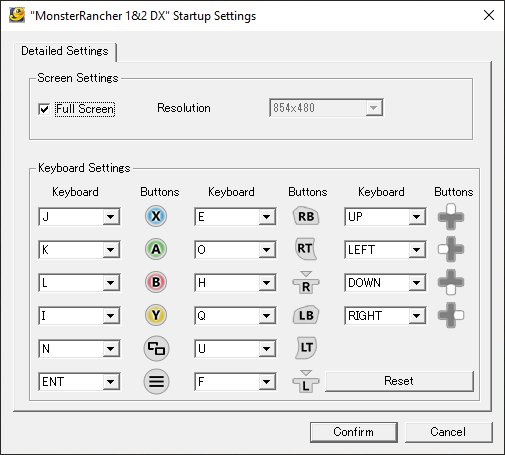Click the View button icon (overlapping squares)
The image size is (505, 455).
(x=156, y=348)
